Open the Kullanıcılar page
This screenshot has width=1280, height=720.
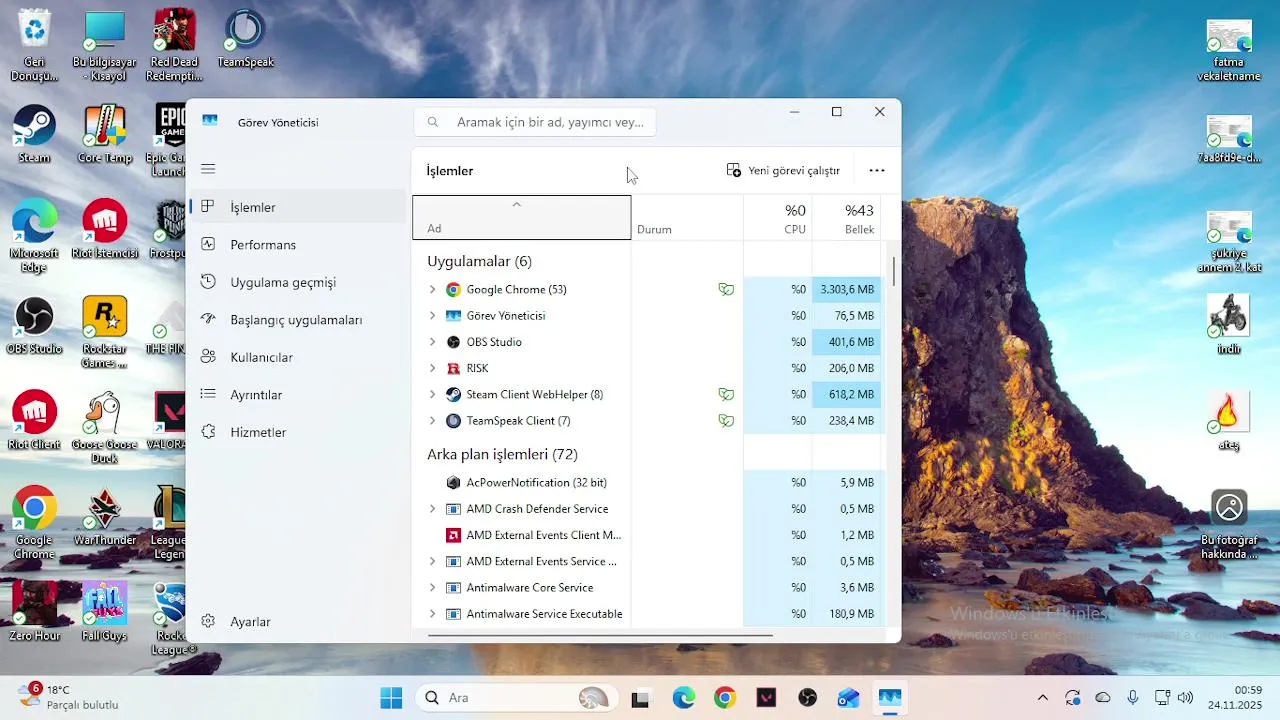(298, 357)
